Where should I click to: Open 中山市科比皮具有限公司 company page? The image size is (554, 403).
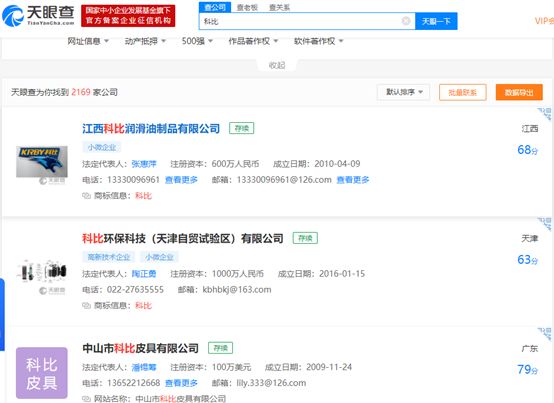pos(140,348)
